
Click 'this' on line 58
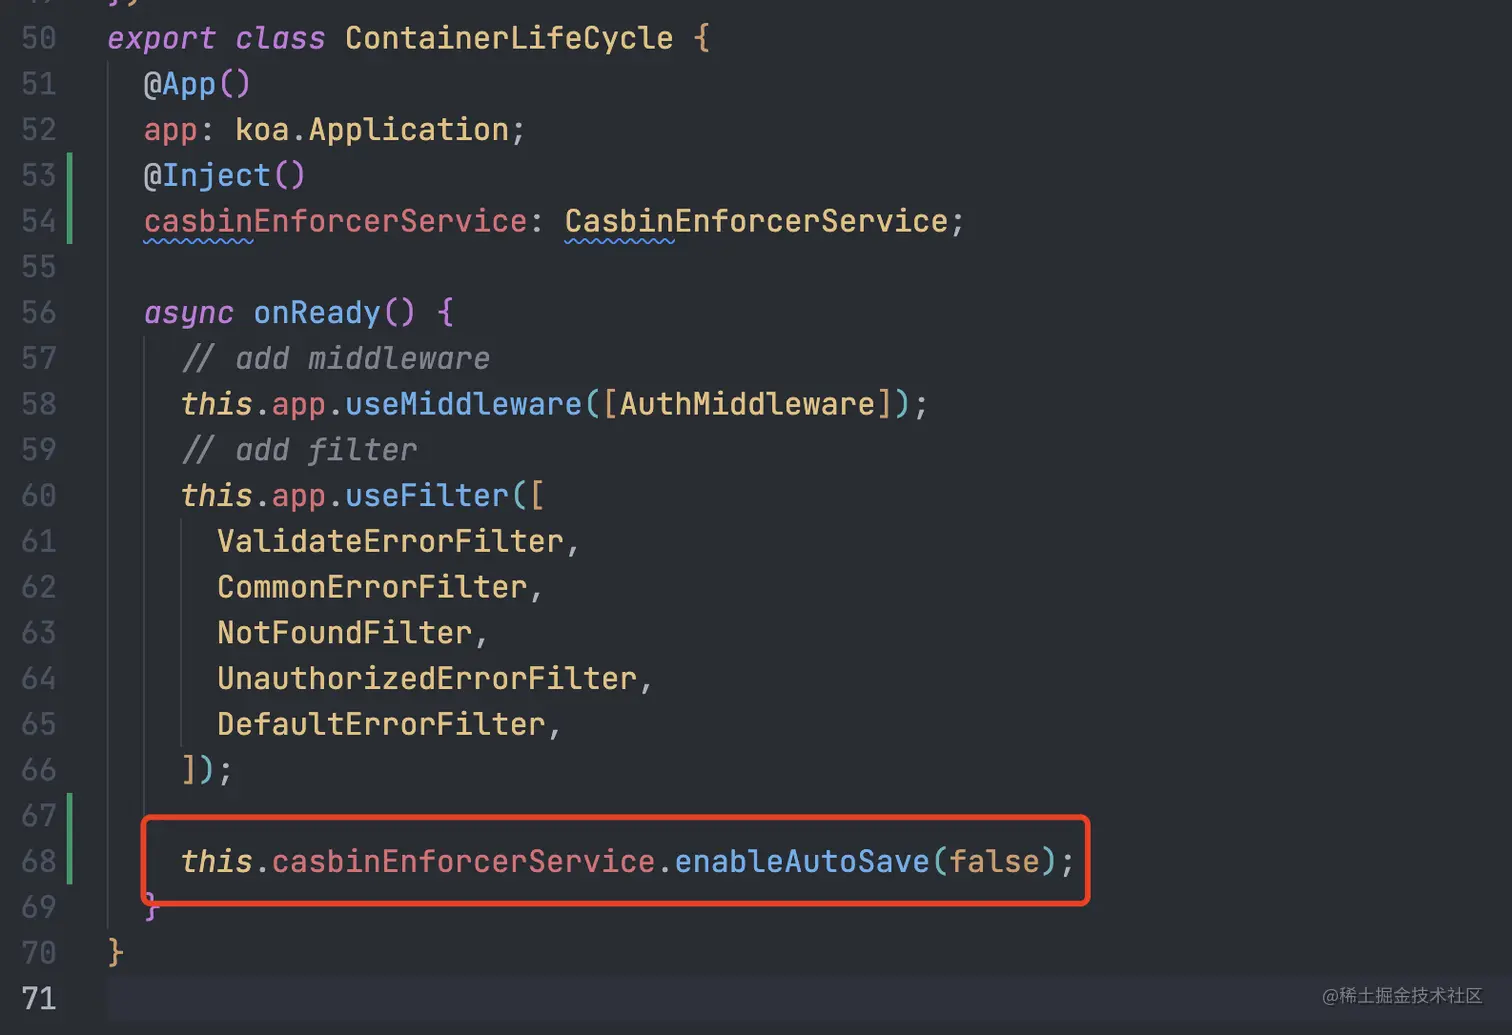coord(216,404)
